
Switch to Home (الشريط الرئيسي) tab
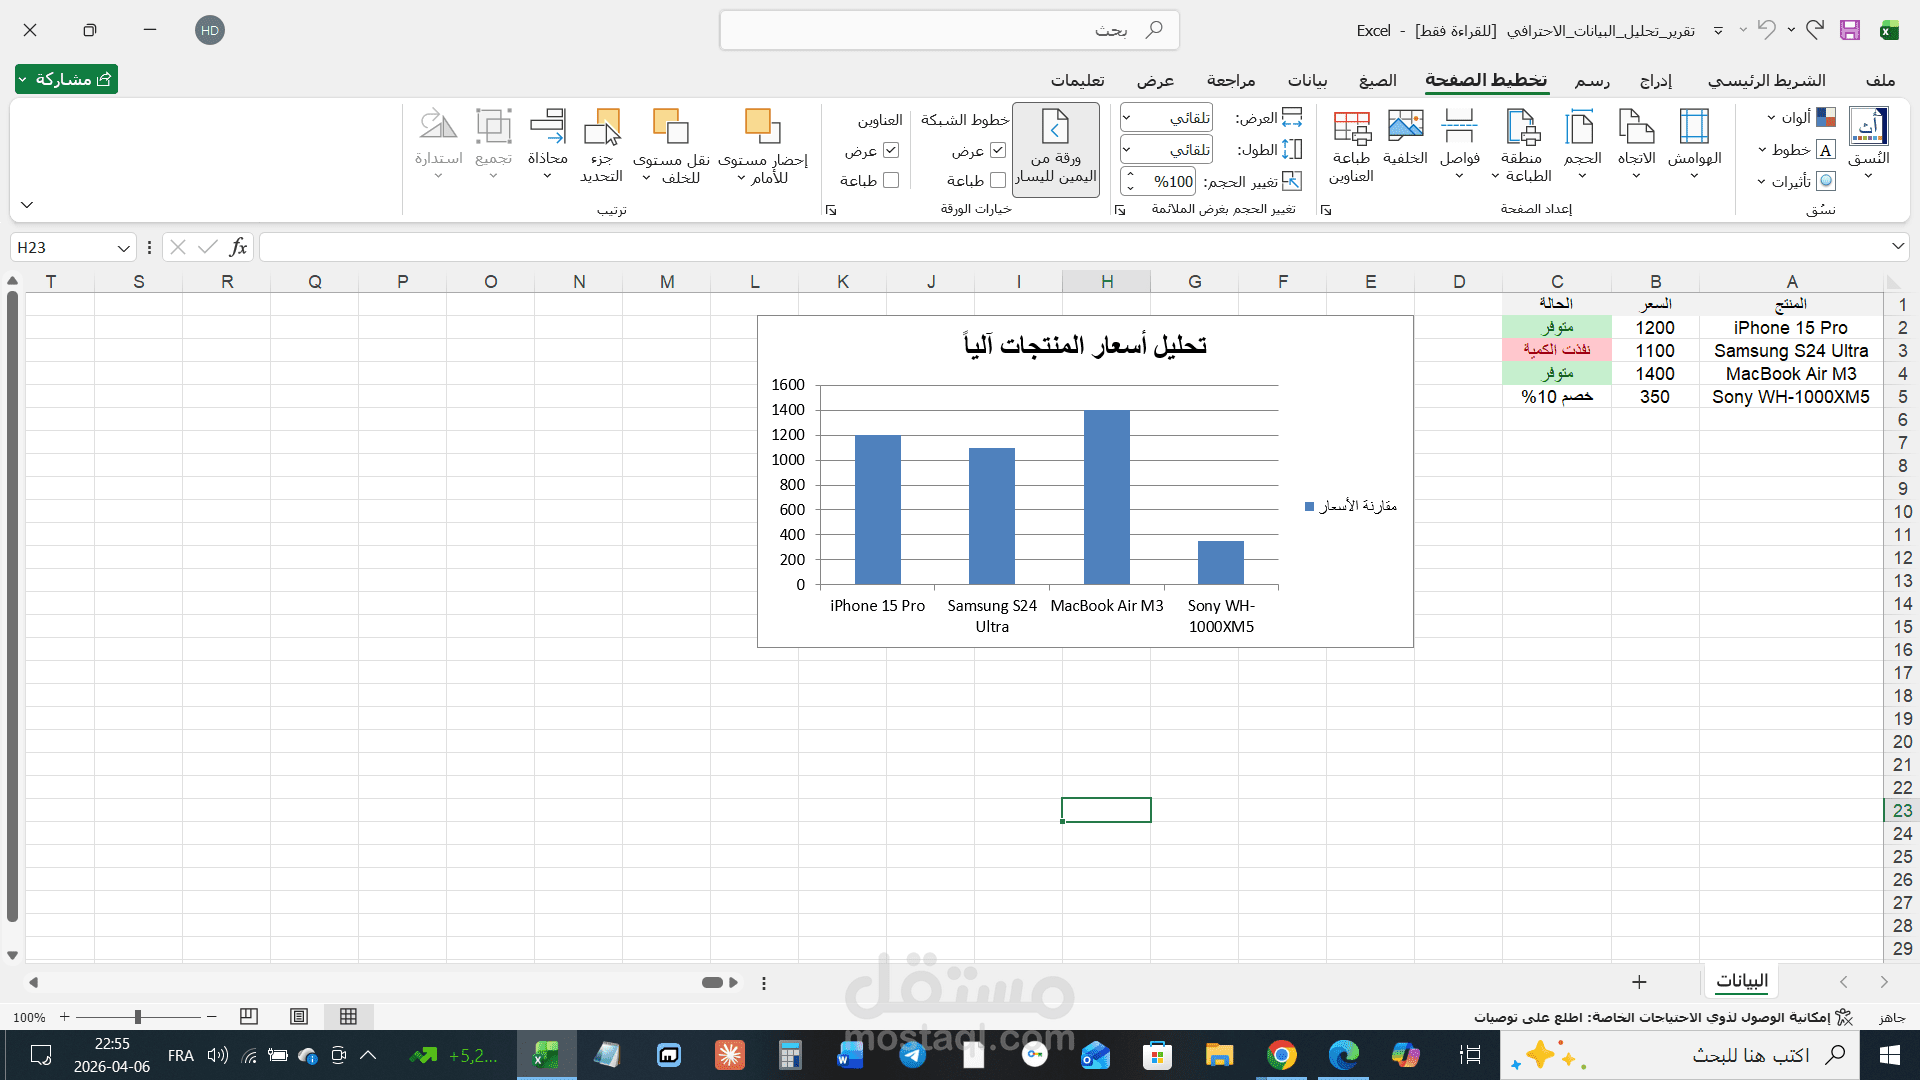coord(1766,80)
